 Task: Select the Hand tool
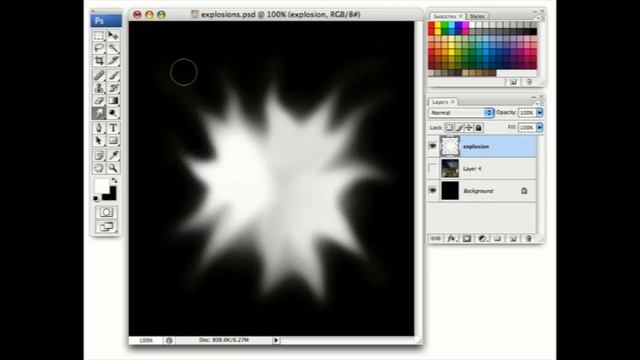[x=99, y=168]
